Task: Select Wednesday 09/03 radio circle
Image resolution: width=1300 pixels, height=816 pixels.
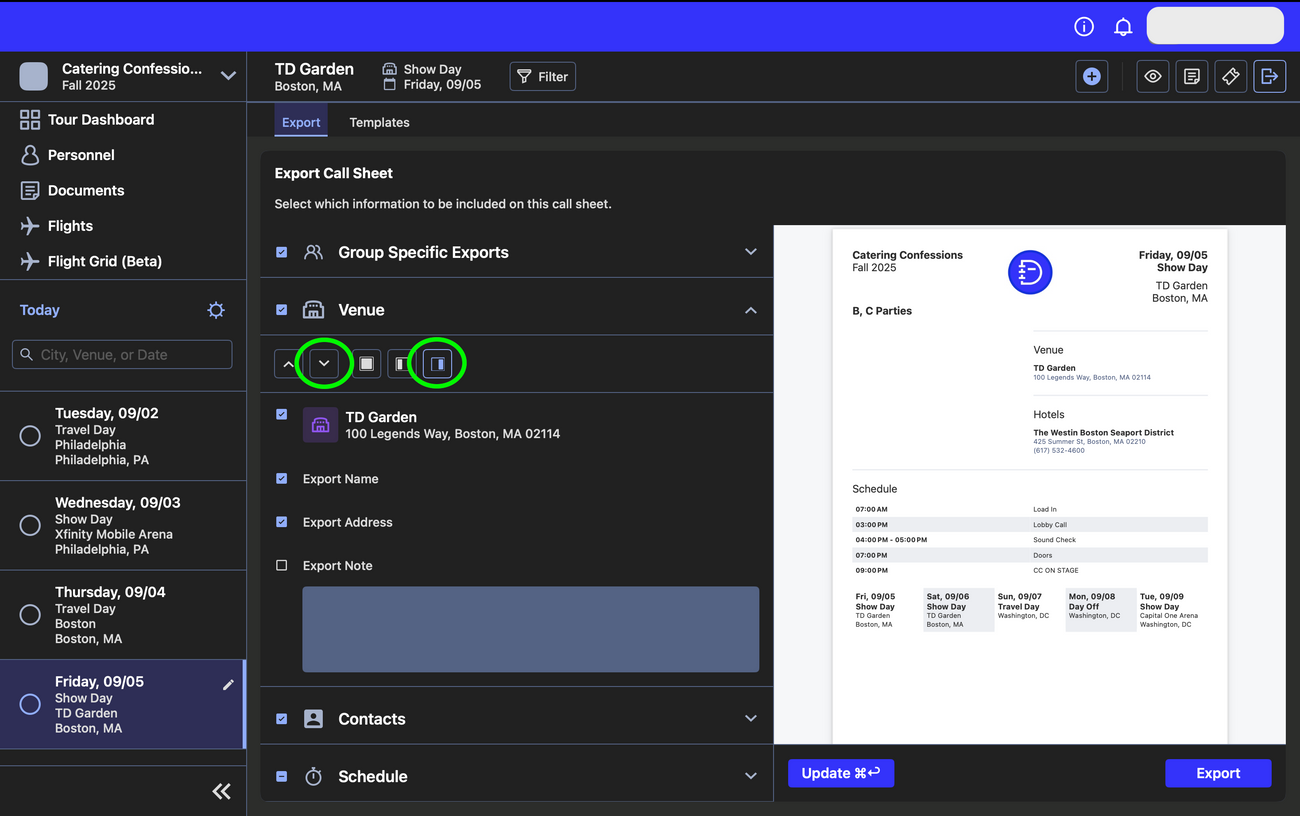Action: pos(30,525)
